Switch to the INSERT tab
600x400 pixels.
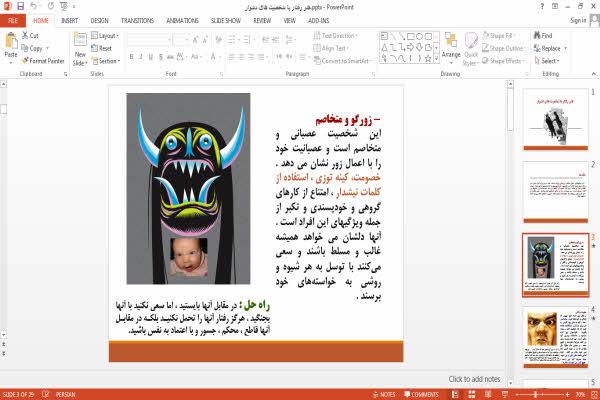[x=69, y=21]
